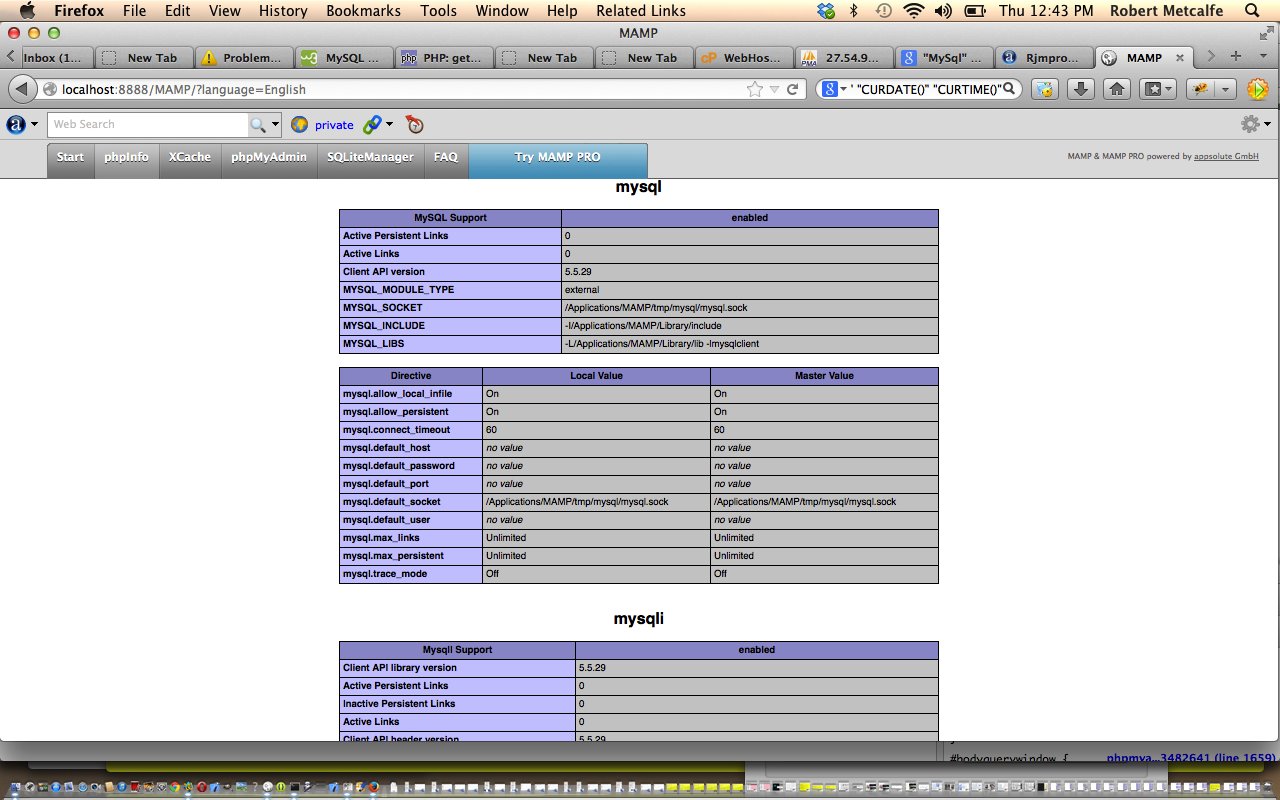Open the Bookmarks menu
Screen dimensions: 1280x800
[363, 11]
